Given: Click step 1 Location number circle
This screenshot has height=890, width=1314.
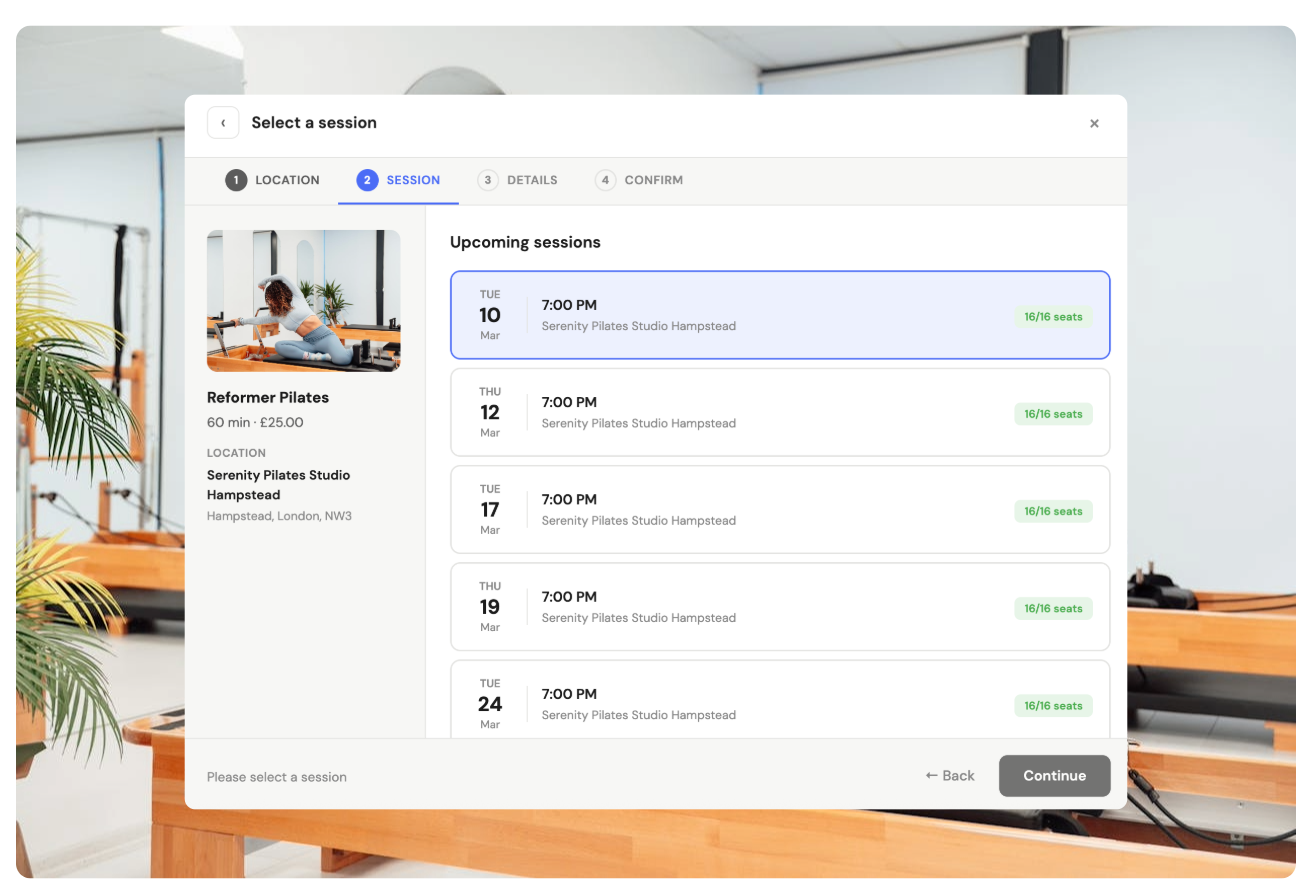Looking at the screenshot, I should click(x=236, y=180).
